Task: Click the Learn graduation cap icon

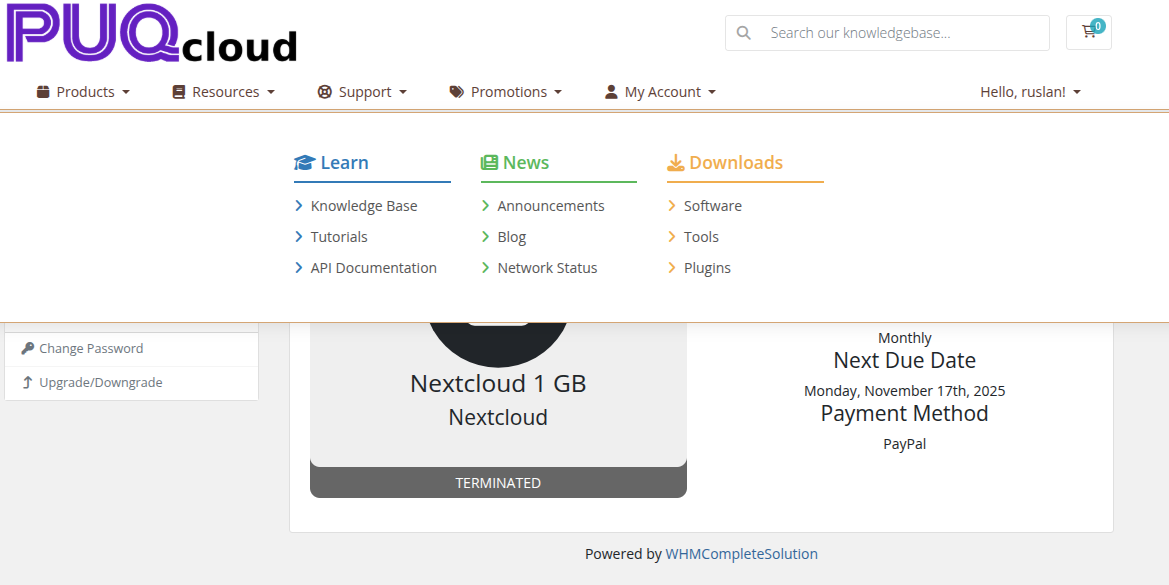Action: pyautogui.click(x=304, y=163)
